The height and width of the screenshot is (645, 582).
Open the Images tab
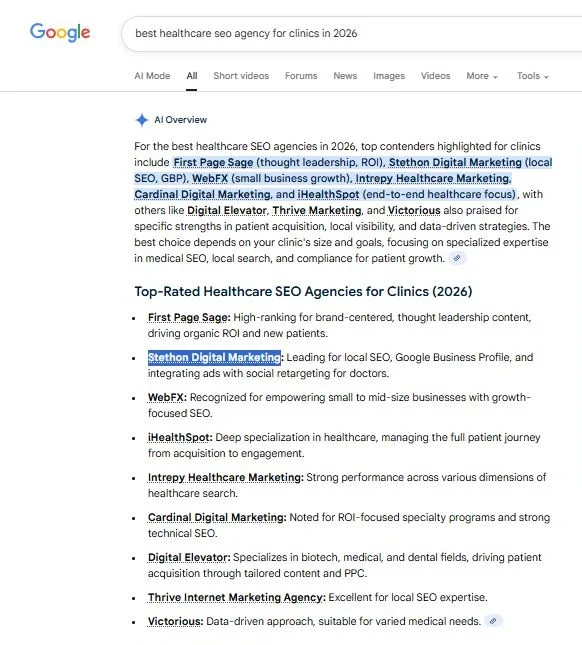pos(389,76)
